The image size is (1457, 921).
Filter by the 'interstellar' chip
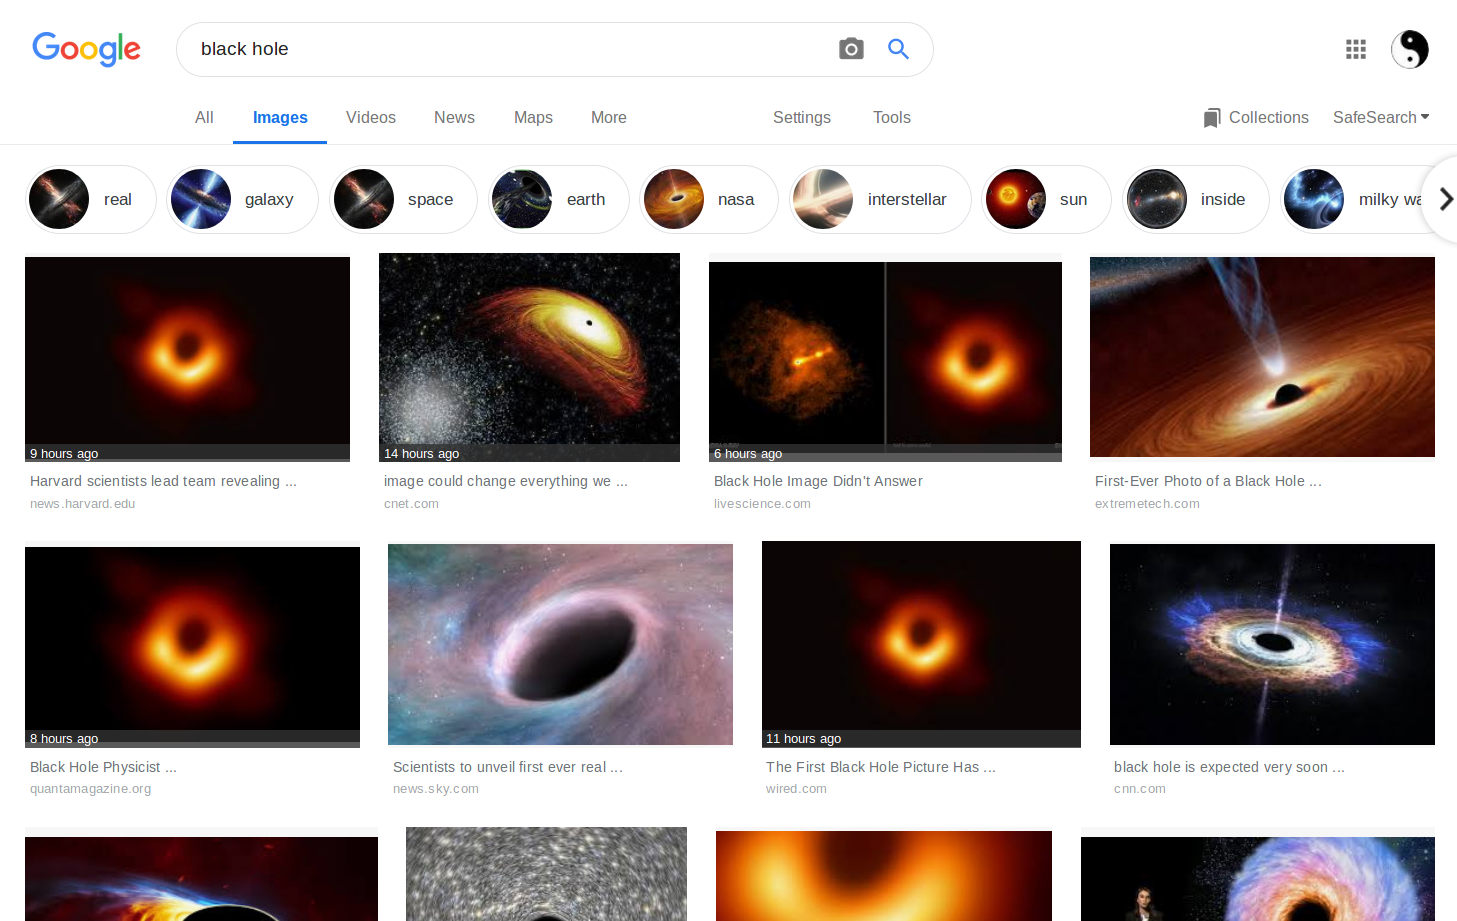click(x=880, y=200)
